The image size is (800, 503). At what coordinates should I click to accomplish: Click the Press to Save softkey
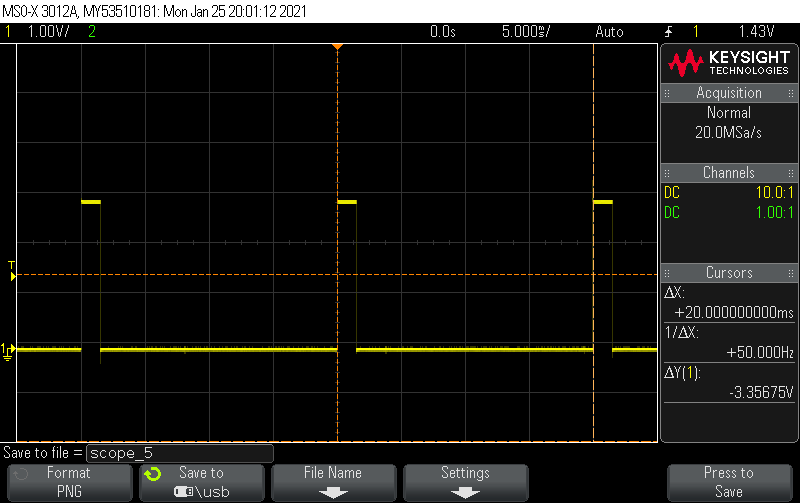pos(729,482)
